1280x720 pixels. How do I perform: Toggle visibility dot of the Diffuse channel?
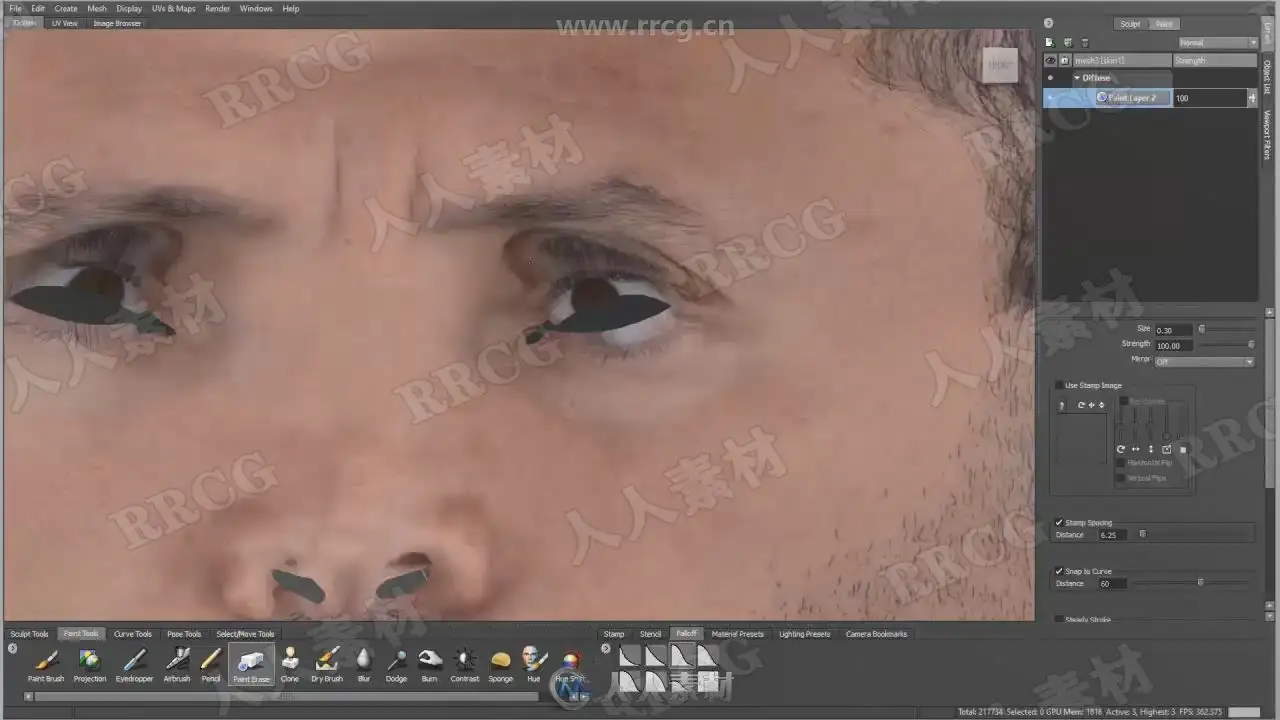(x=1050, y=78)
